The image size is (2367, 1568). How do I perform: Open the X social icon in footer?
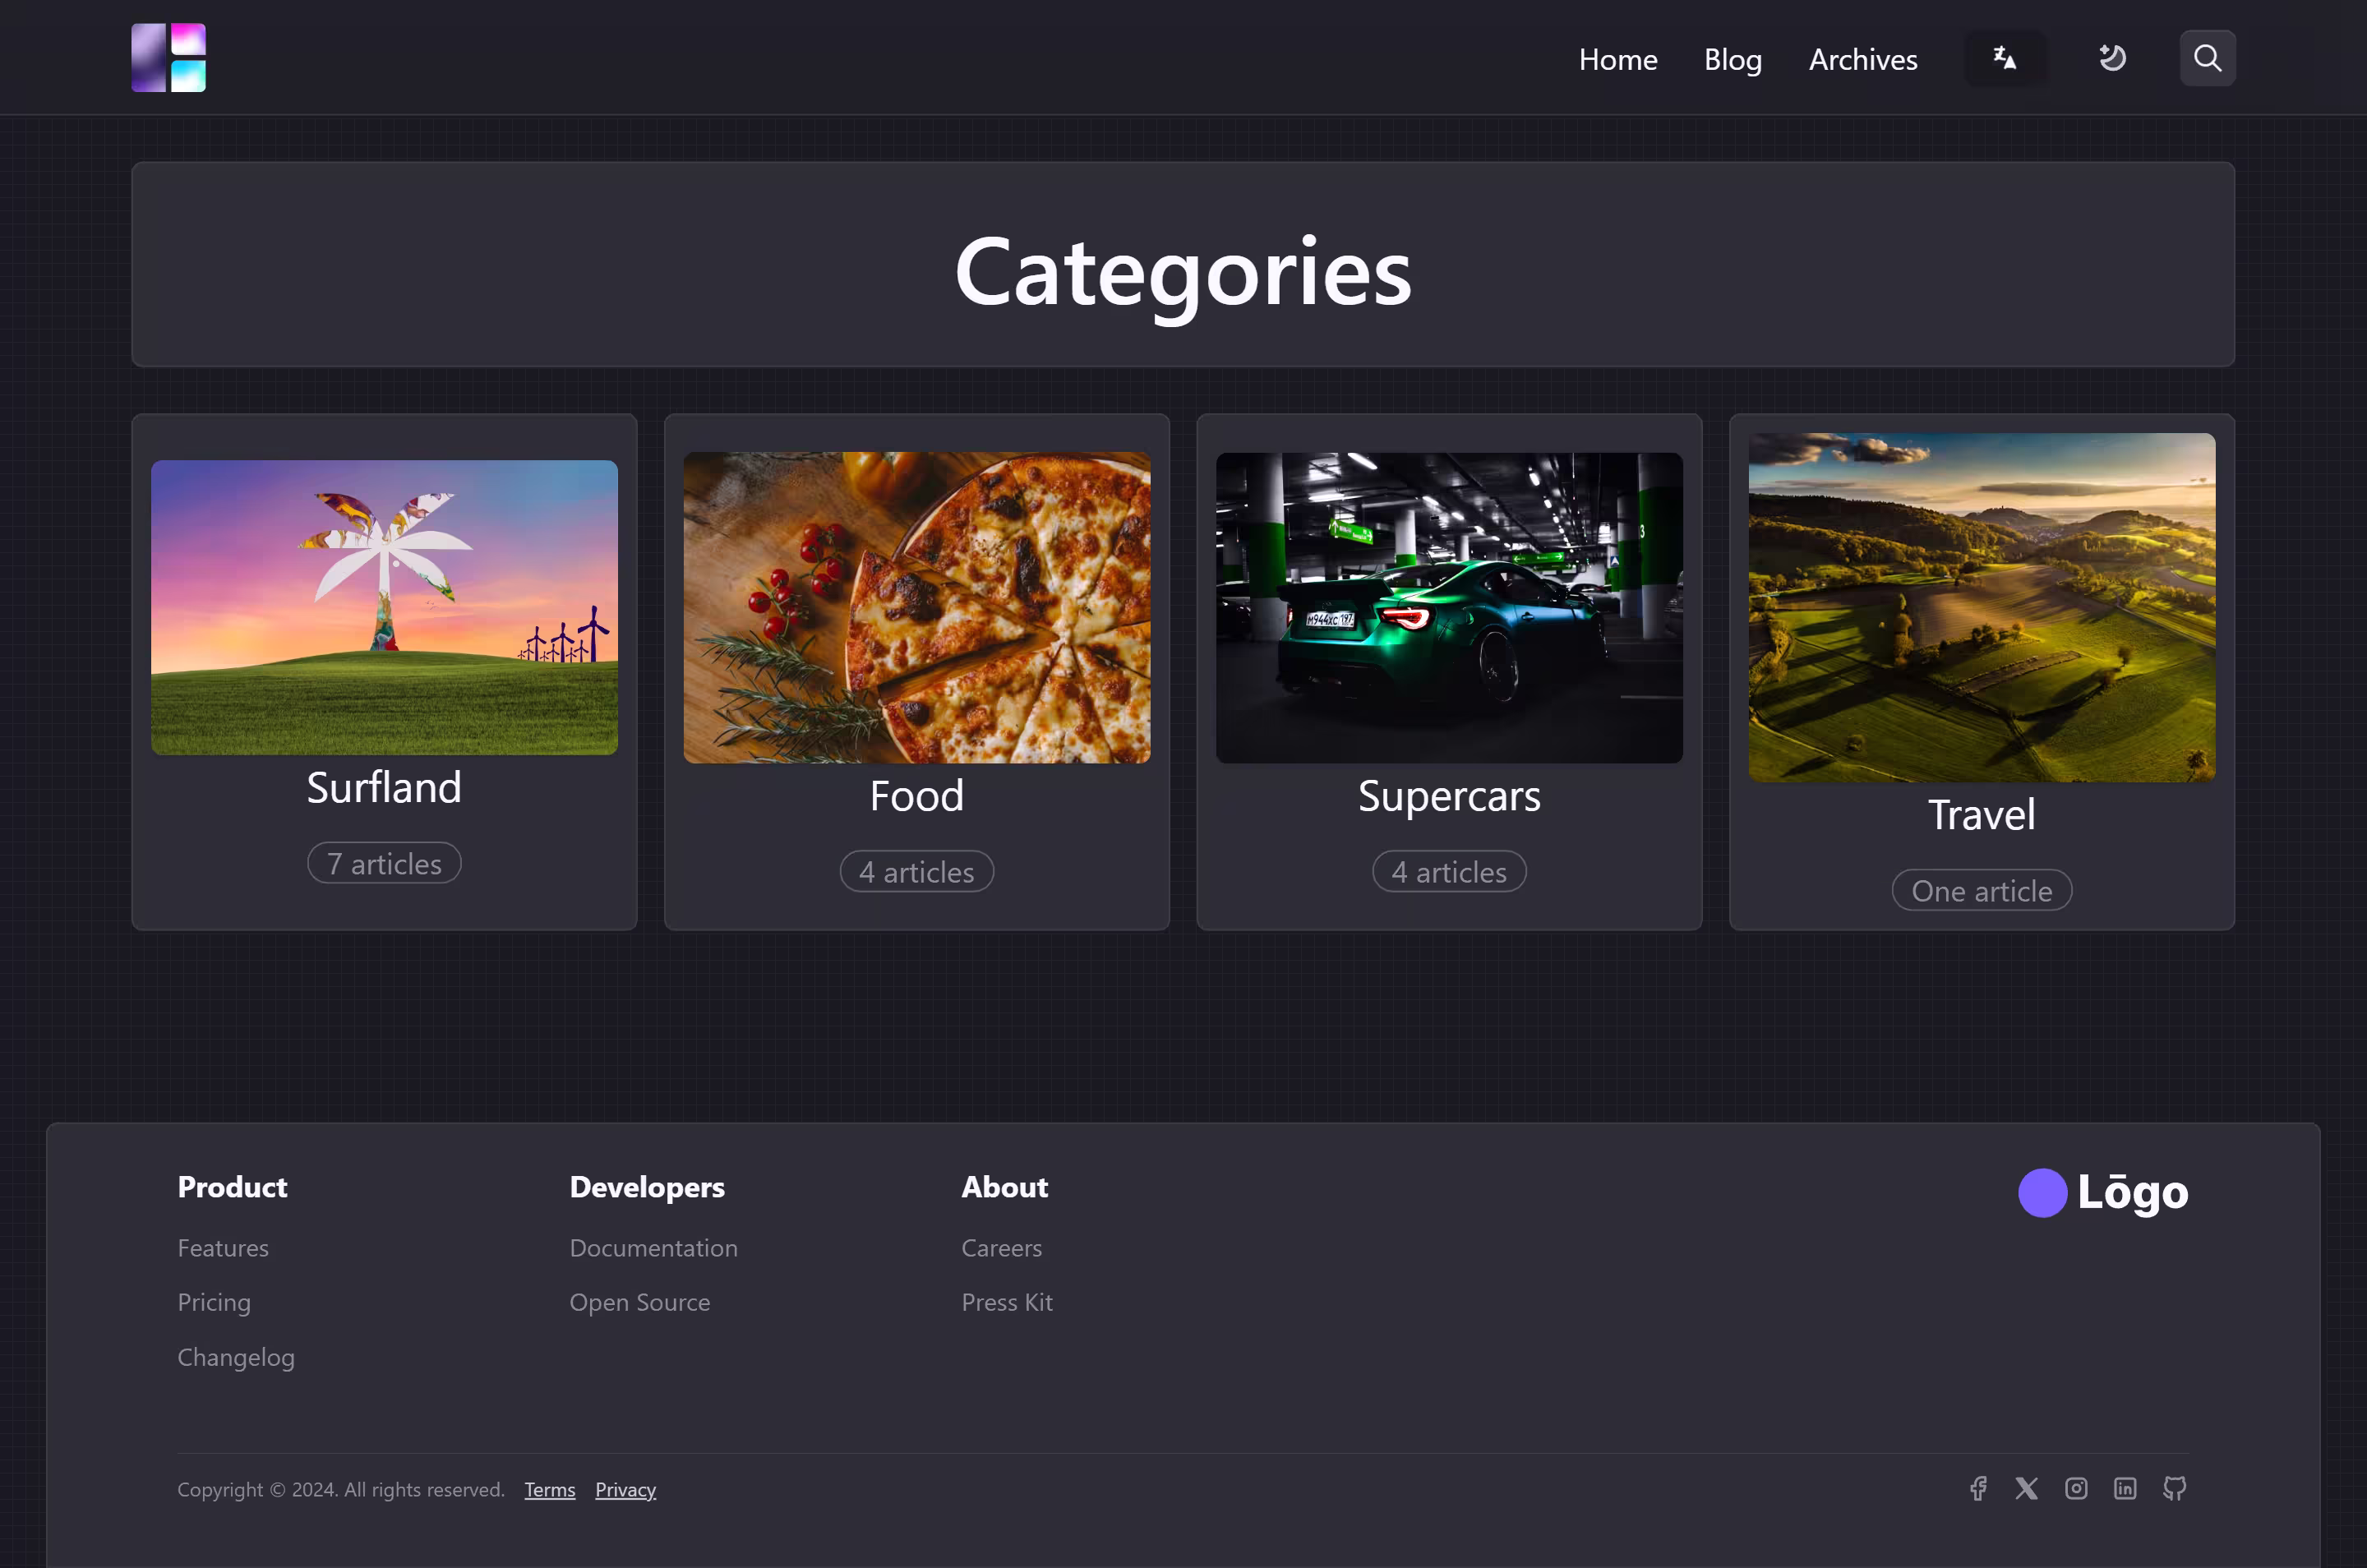click(2026, 1488)
